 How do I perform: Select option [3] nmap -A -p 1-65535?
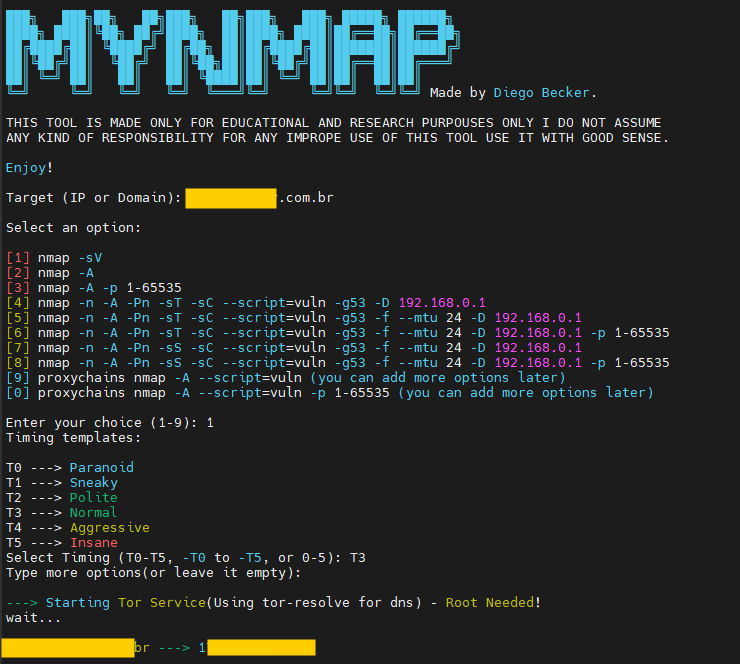[93, 288]
